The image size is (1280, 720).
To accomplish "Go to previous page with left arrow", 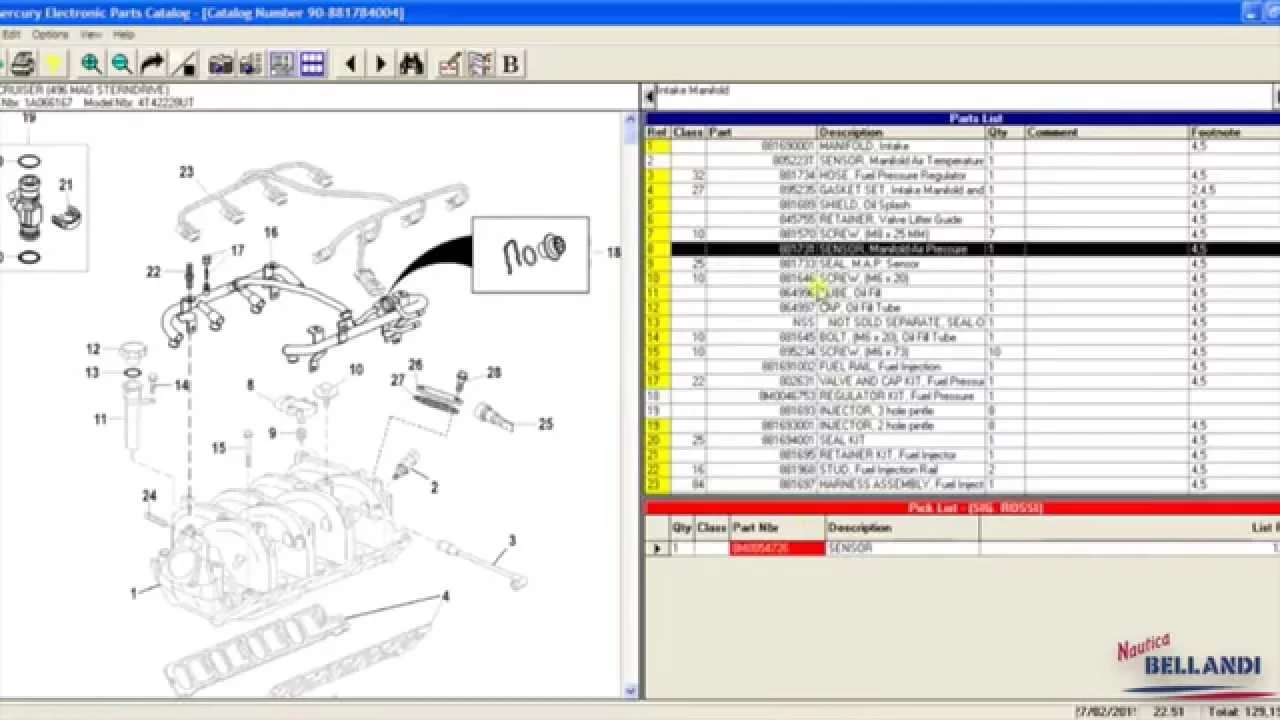I will (x=350, y=64).
